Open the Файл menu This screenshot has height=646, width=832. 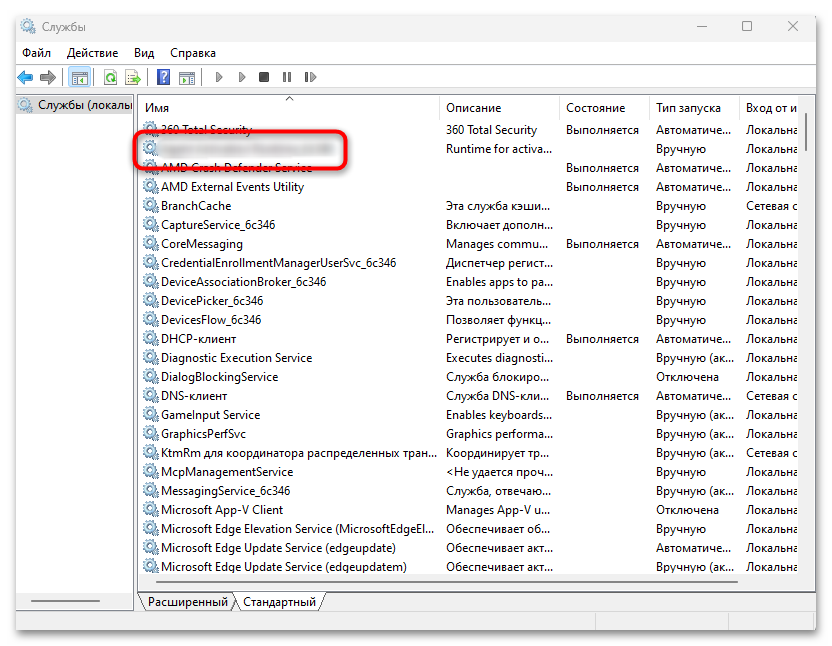pos(37,53)
